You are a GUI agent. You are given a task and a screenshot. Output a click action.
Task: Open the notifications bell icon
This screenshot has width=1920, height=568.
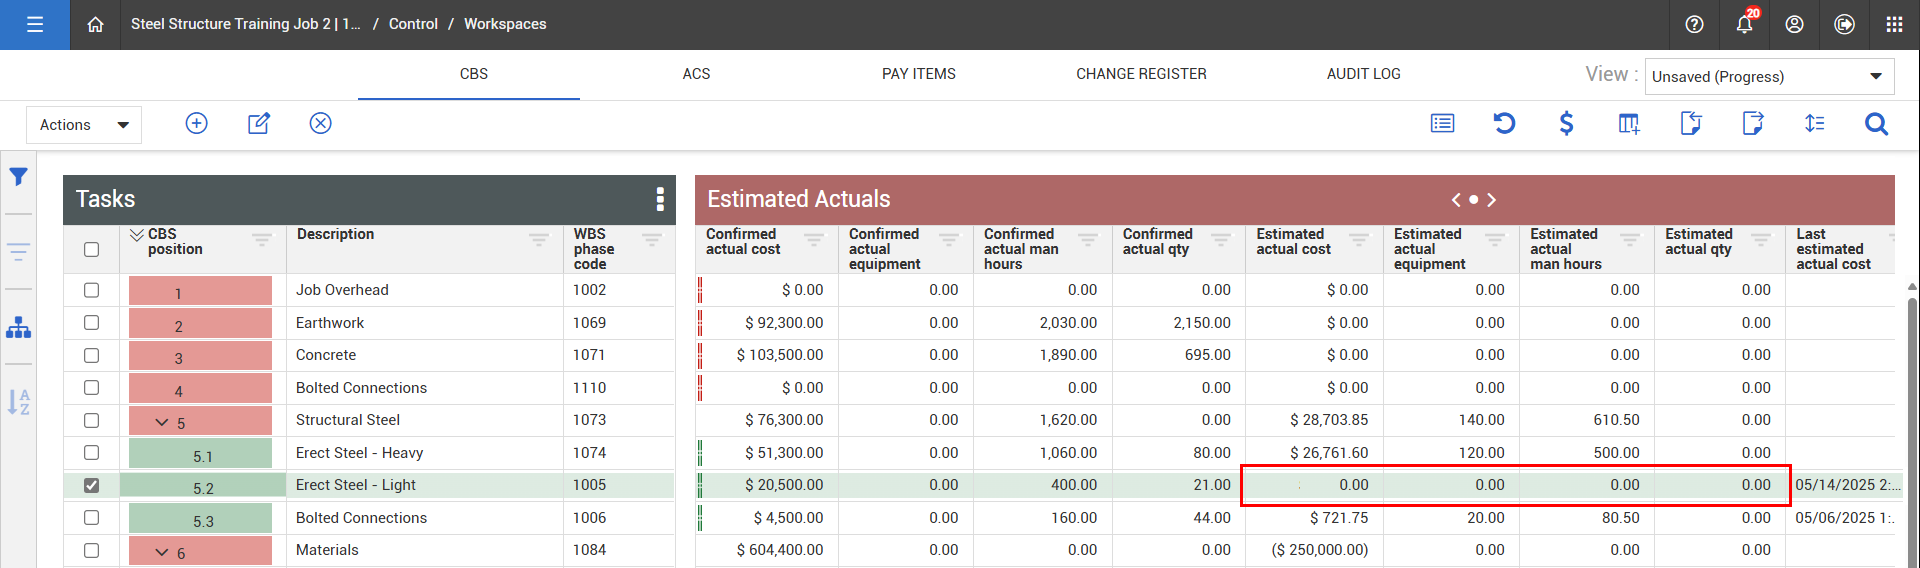click(1744, 24)
